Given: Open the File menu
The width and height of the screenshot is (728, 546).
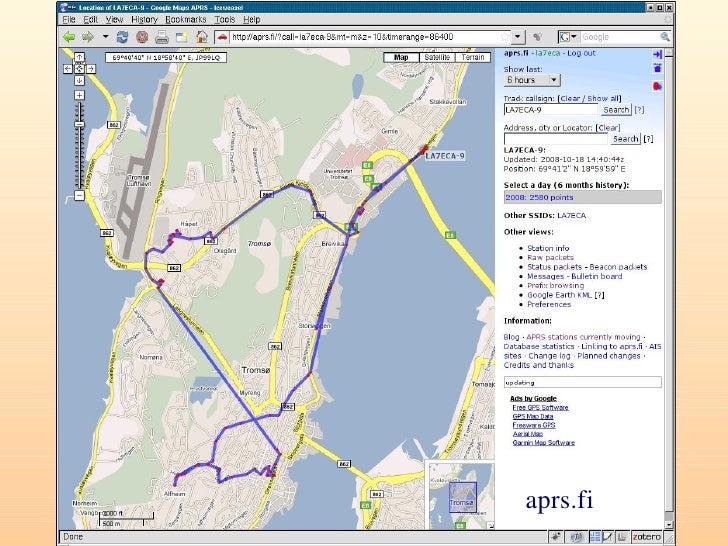Looking at the screenshot, I should pyautogui.click(x=69, y=20).
